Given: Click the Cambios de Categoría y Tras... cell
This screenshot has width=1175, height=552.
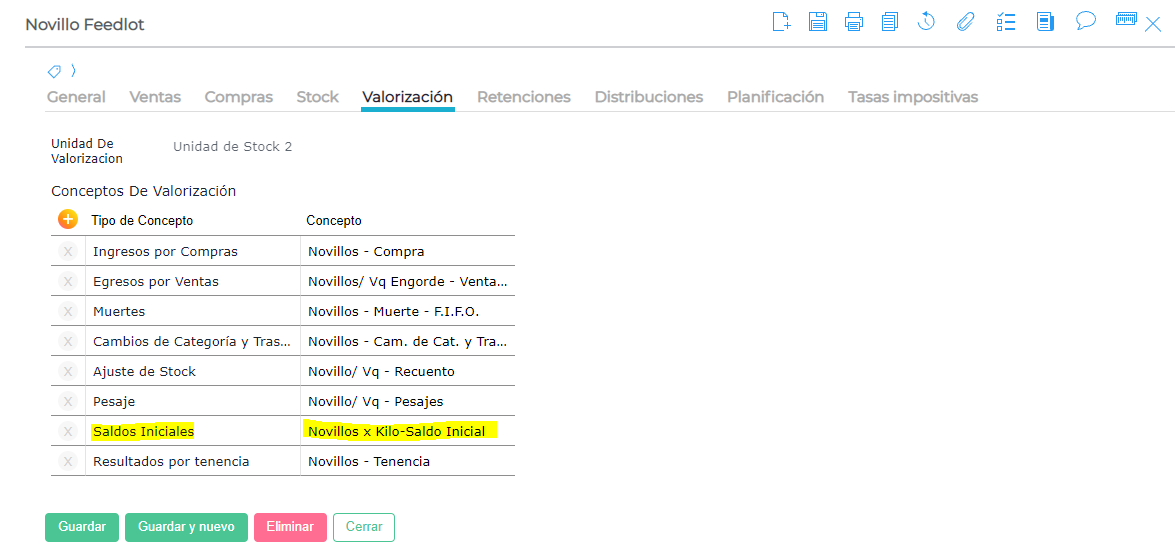Looking at the screenshot, I should click(x=193, y=342).
